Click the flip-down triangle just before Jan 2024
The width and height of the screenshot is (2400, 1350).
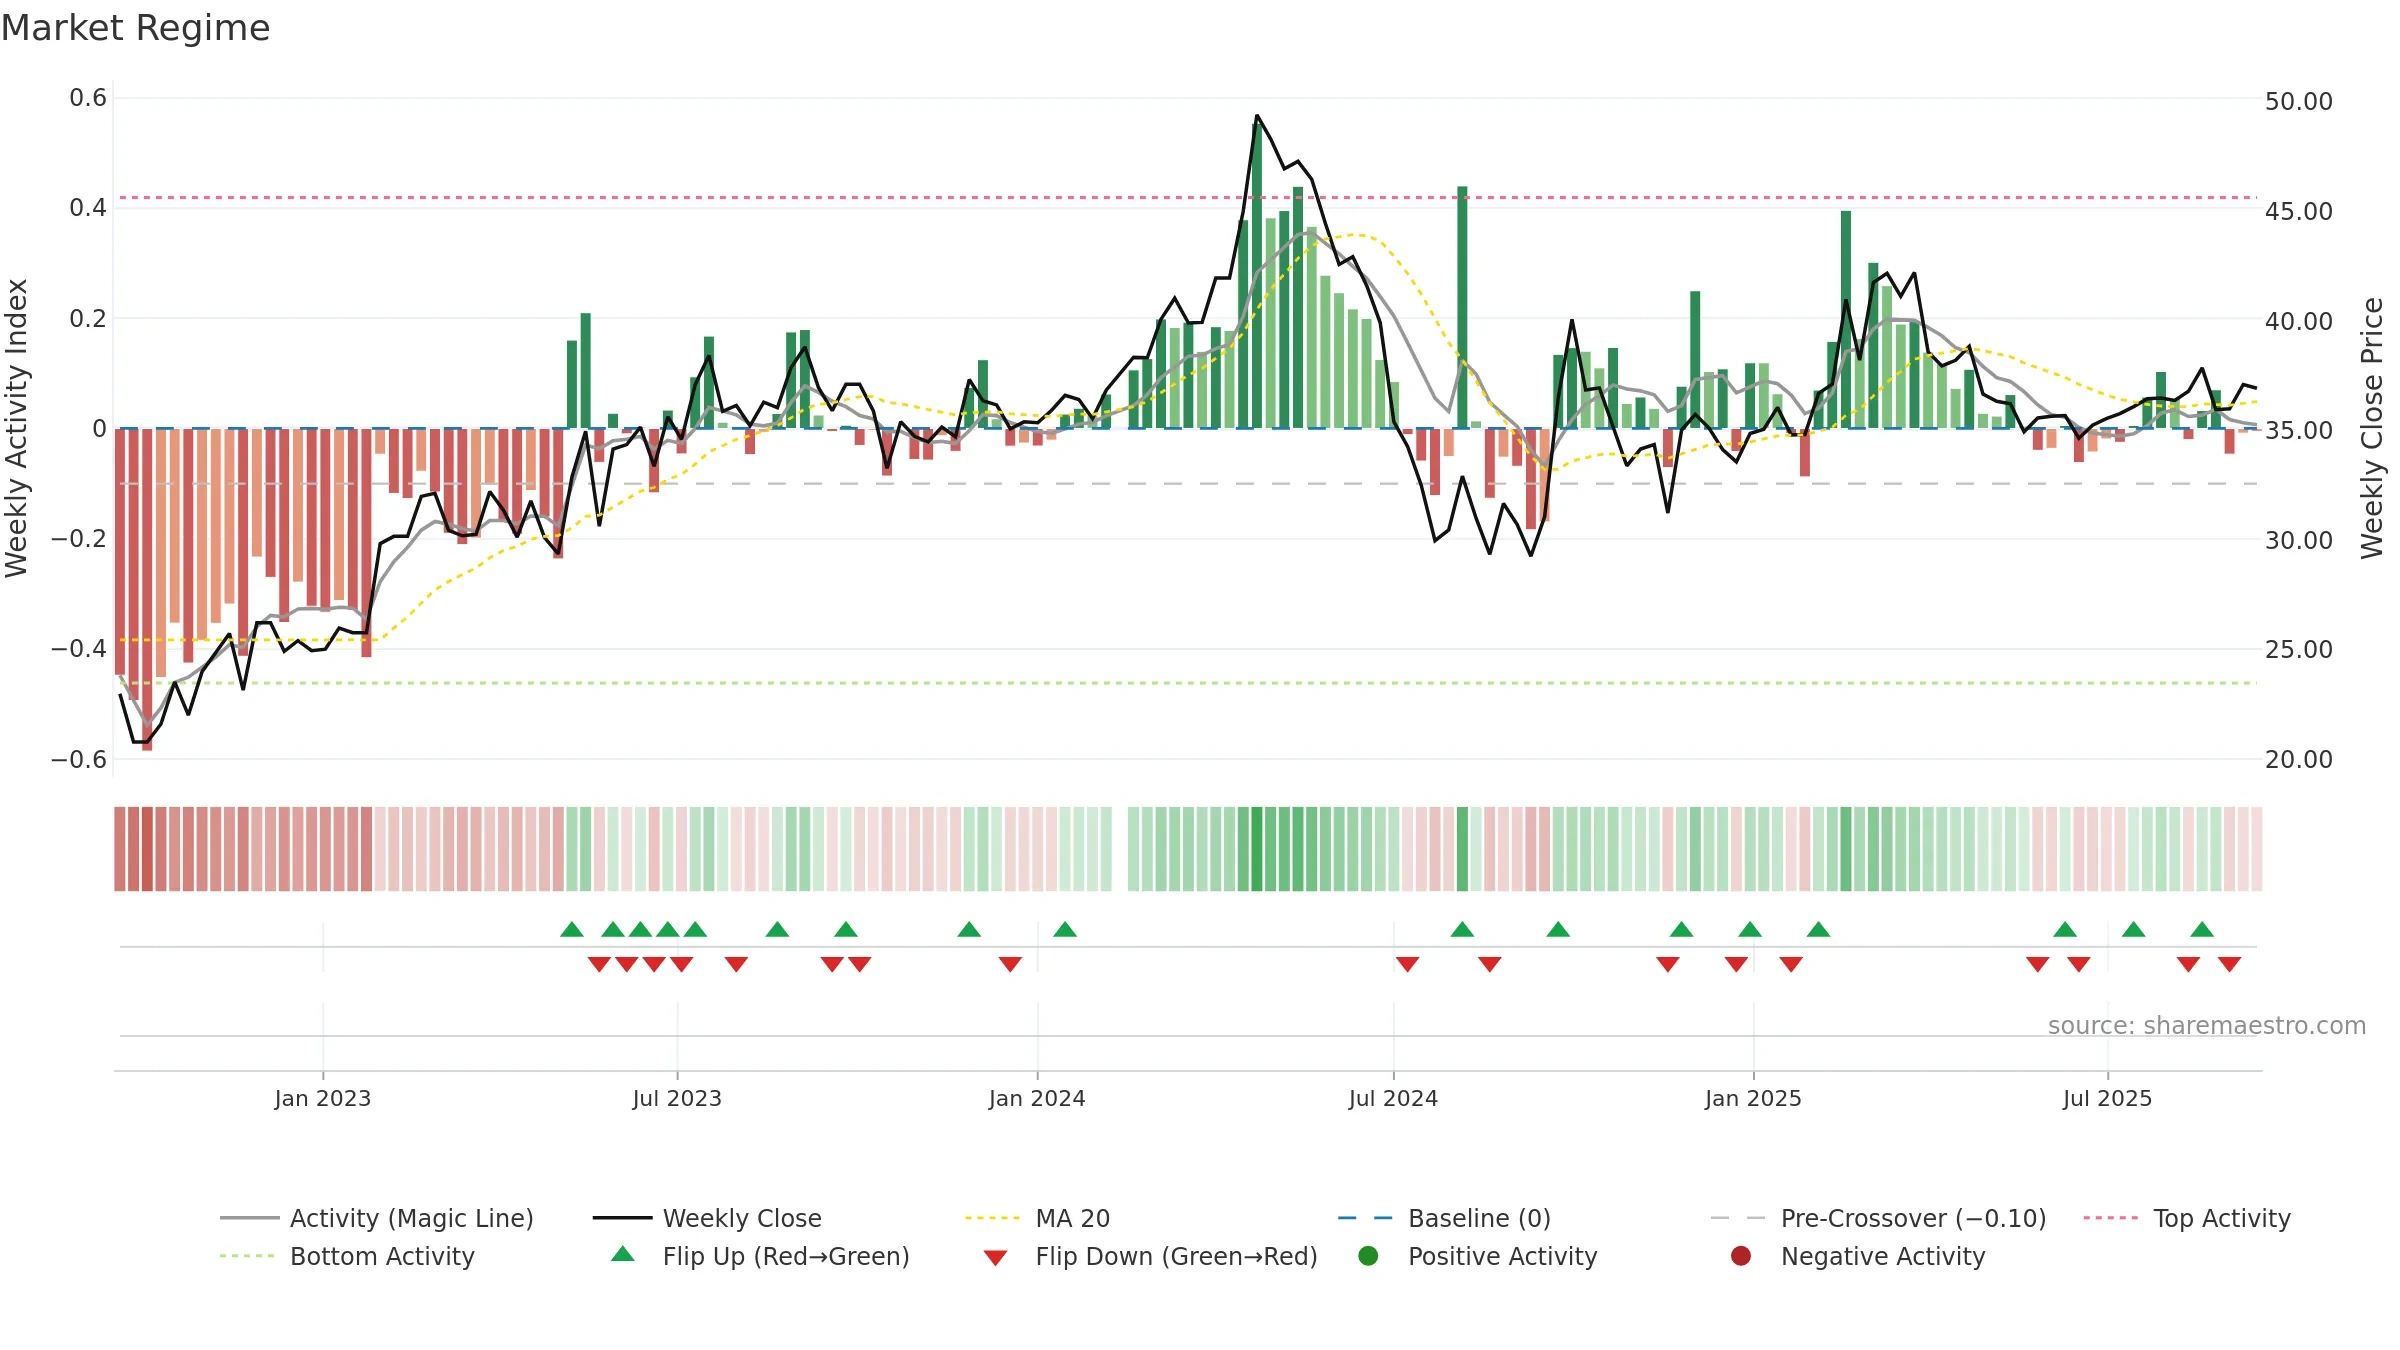1010,964
